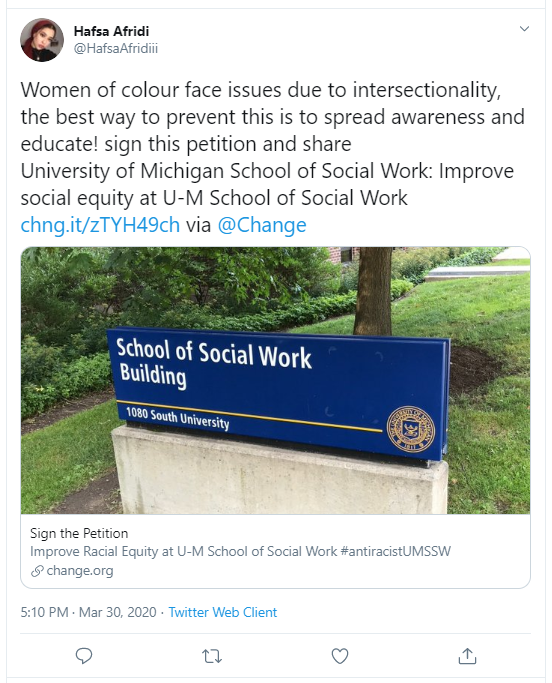Expand the tweet options chevron menu
This screenshot has width=552, height=683.
pyautogui.click(x=525, y=29)
